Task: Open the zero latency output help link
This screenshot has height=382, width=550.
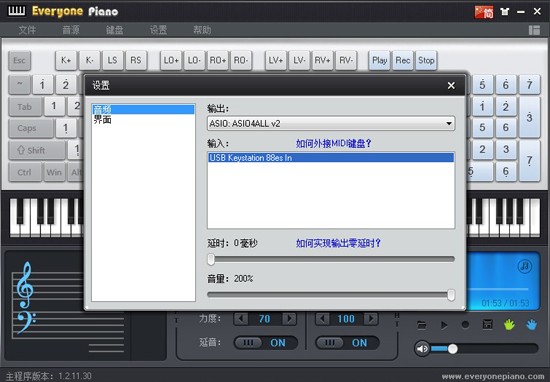Action: pos(338,243)
